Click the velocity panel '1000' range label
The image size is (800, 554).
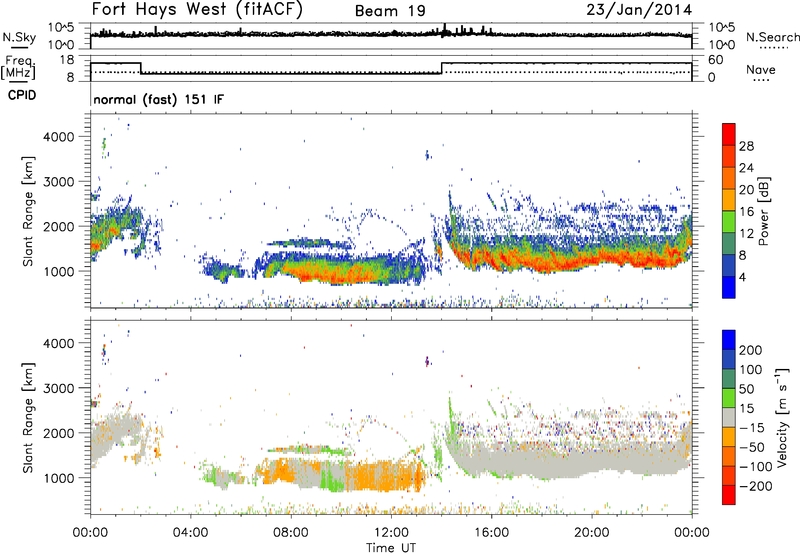pos(58,478)
